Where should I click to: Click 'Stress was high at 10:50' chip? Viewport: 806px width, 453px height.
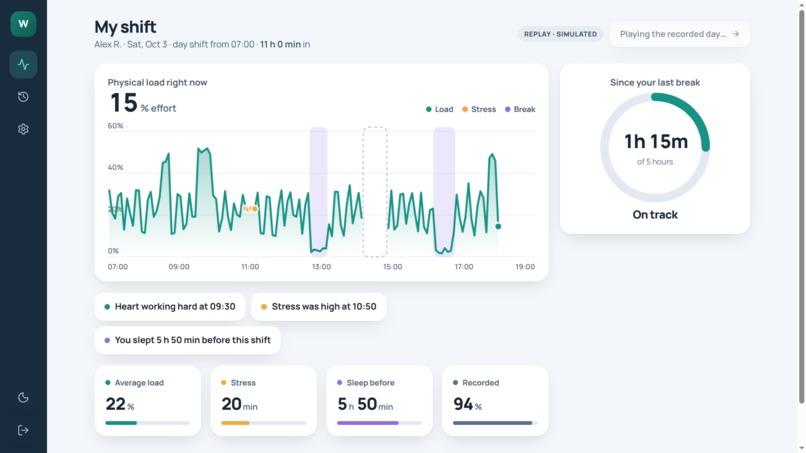(319, 306)
